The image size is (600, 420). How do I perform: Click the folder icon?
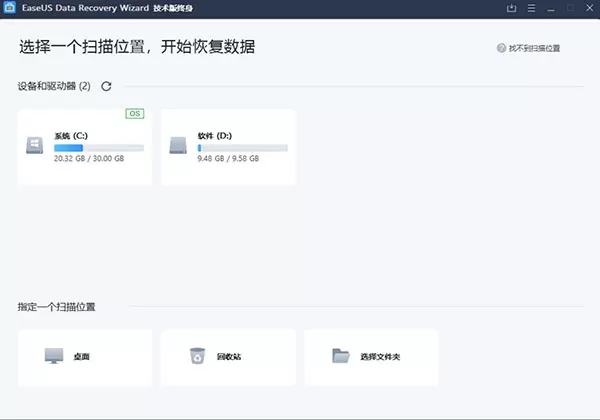click(341, 356)
